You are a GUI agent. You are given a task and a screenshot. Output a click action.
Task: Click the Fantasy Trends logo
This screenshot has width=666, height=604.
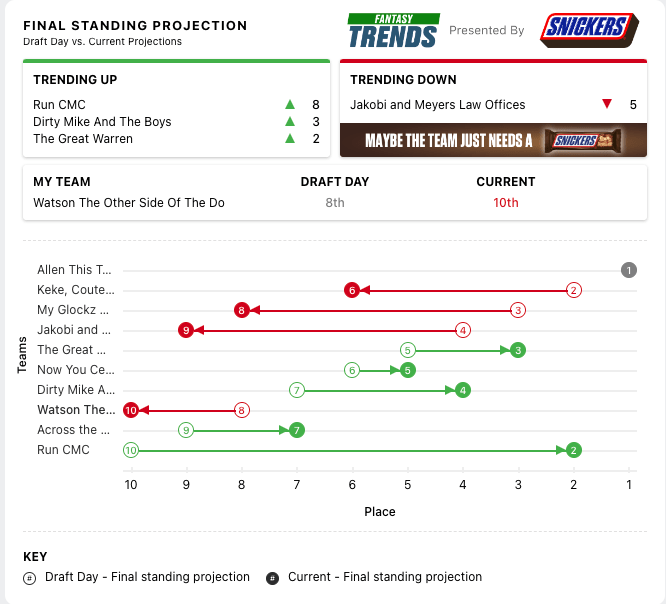(x=392, y=30)
